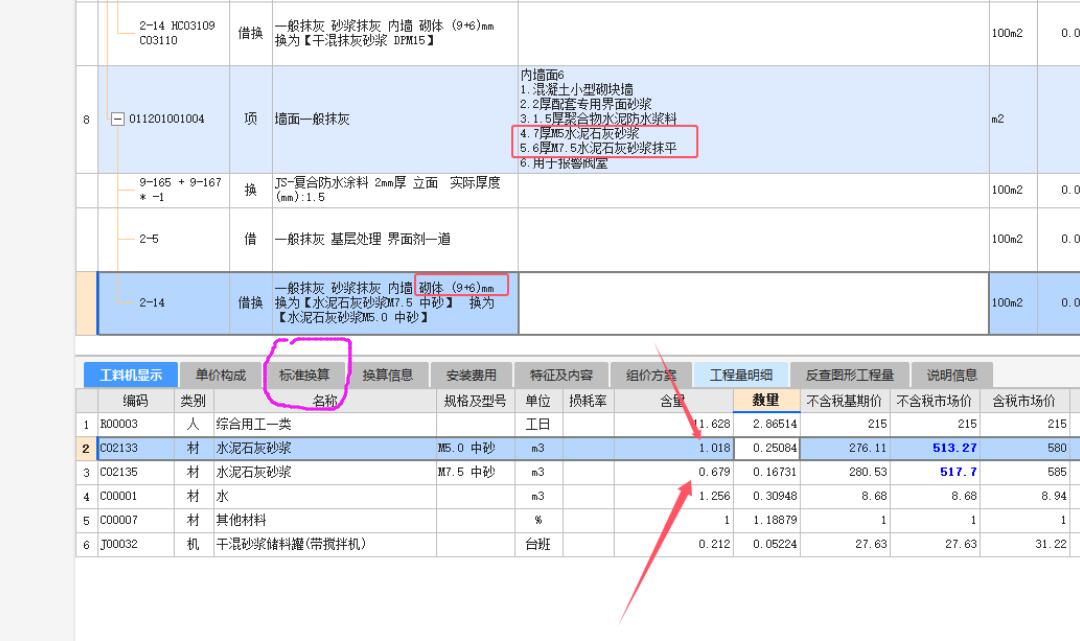Click the 工日 unit cell
This screenshot has width=1080, height=641.
pos(539,424)
